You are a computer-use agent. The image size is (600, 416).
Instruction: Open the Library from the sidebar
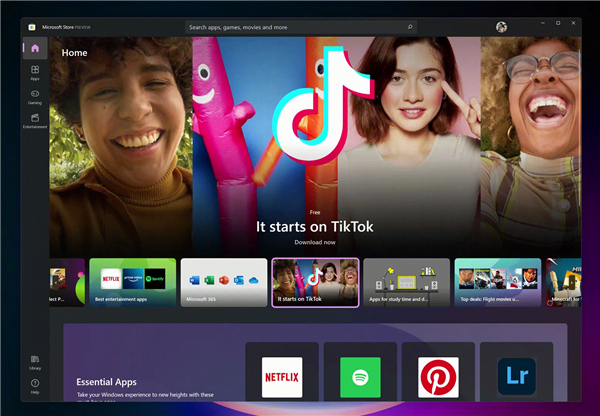[35, 360]
